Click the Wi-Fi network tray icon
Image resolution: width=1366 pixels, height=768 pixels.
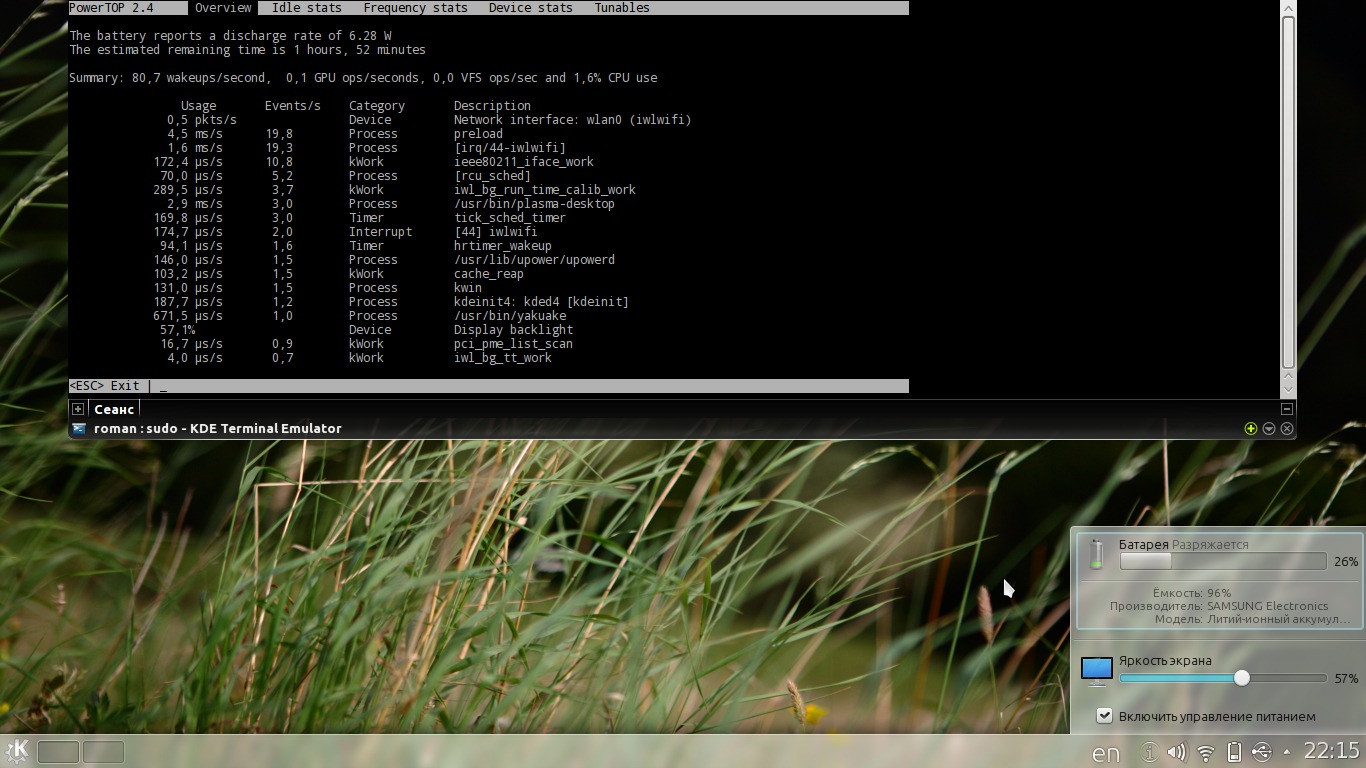coord(1206,752)
